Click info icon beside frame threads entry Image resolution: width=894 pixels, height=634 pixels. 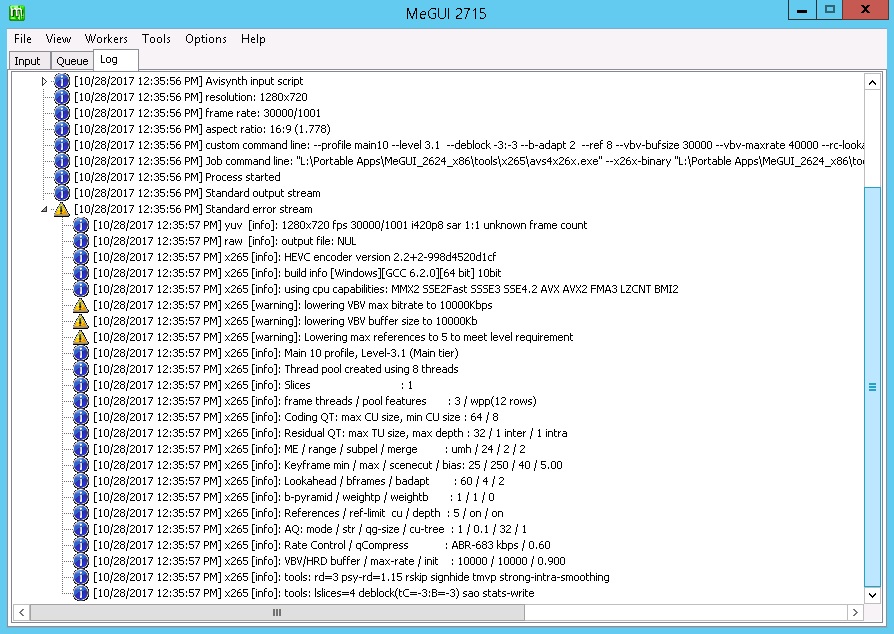[x=81, y=401]
